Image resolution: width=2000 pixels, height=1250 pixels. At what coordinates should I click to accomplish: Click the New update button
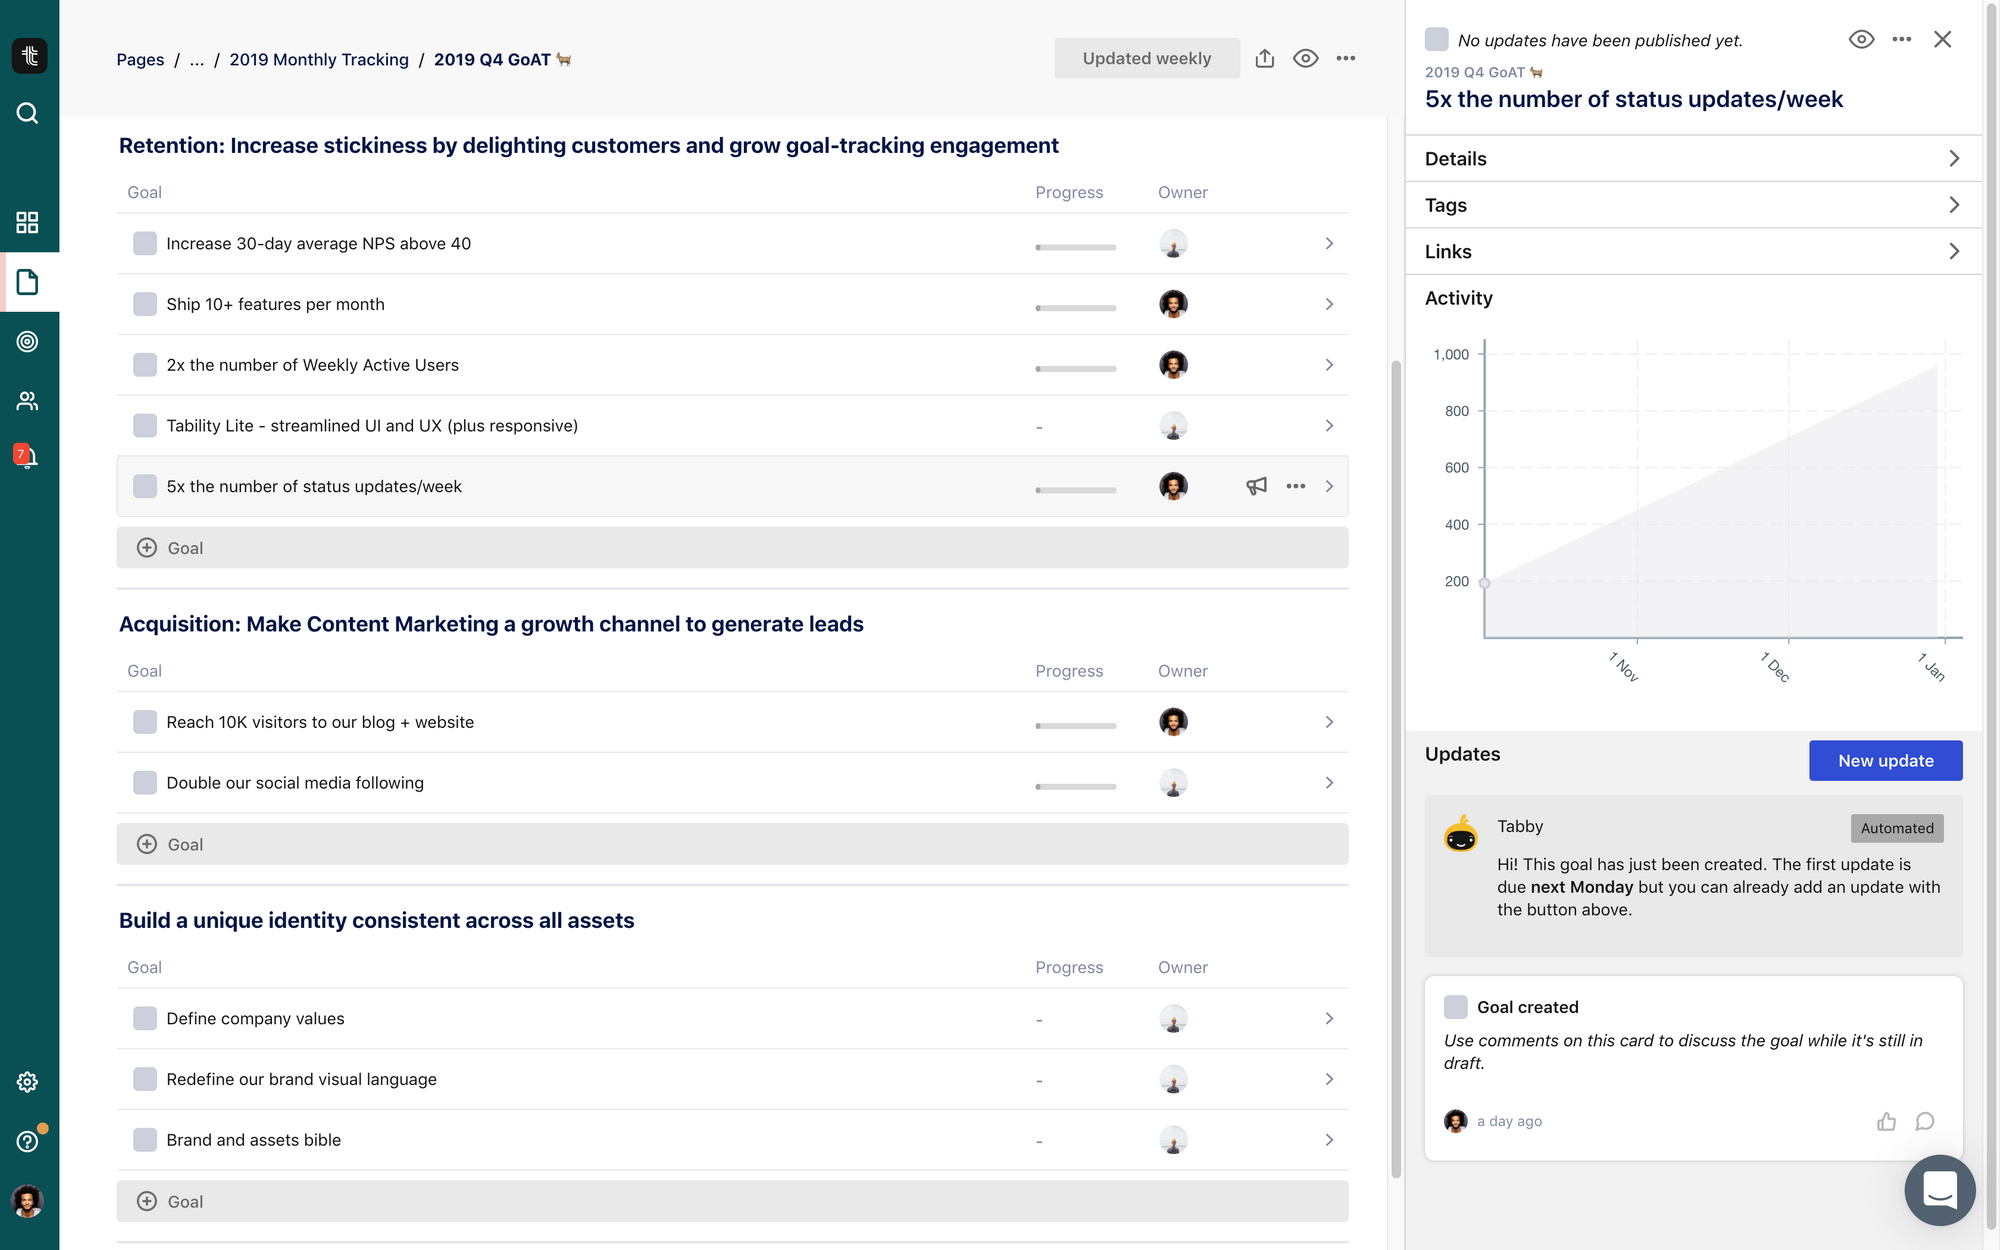(x=1885, y=761)
